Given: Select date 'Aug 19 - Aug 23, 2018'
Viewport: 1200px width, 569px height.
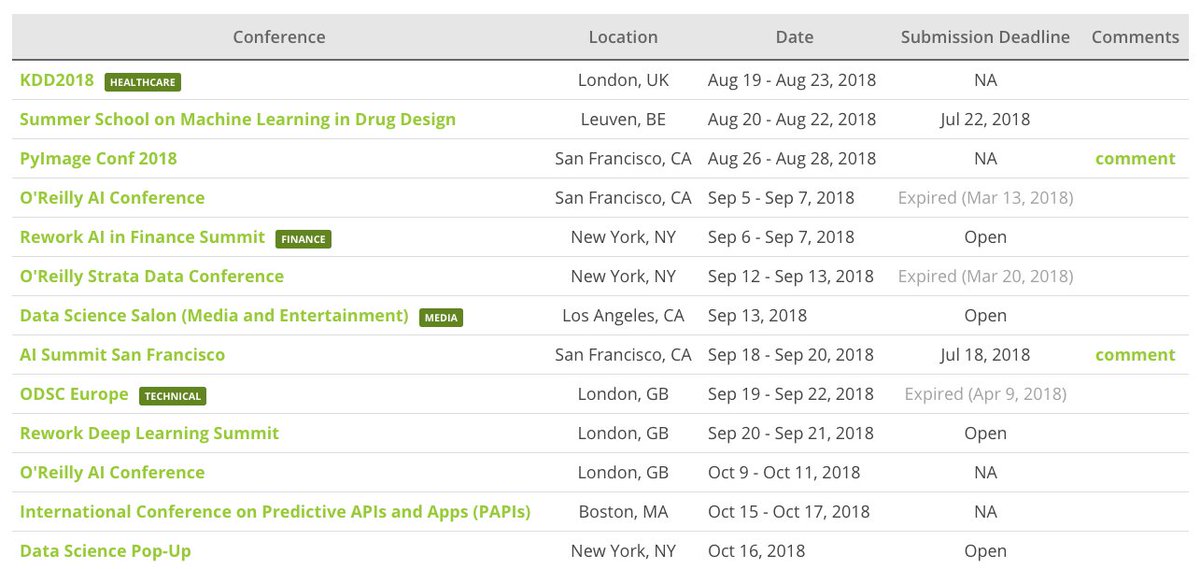Looking at the screenshot, I should [791, 80].
